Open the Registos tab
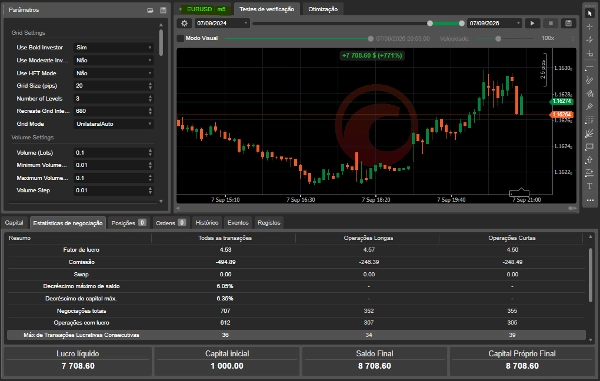 click(269, 223)
